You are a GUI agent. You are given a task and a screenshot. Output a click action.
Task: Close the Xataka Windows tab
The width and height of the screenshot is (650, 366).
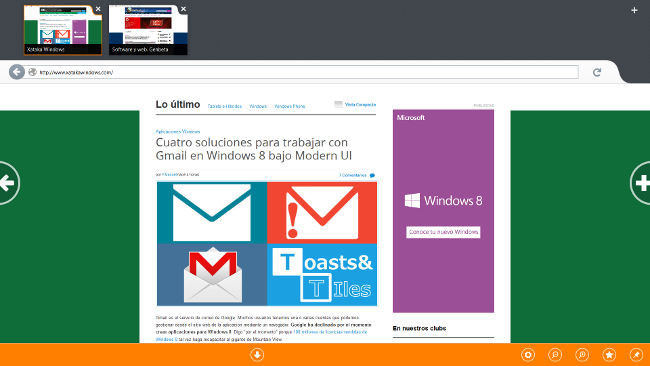[x=98, y=9]
